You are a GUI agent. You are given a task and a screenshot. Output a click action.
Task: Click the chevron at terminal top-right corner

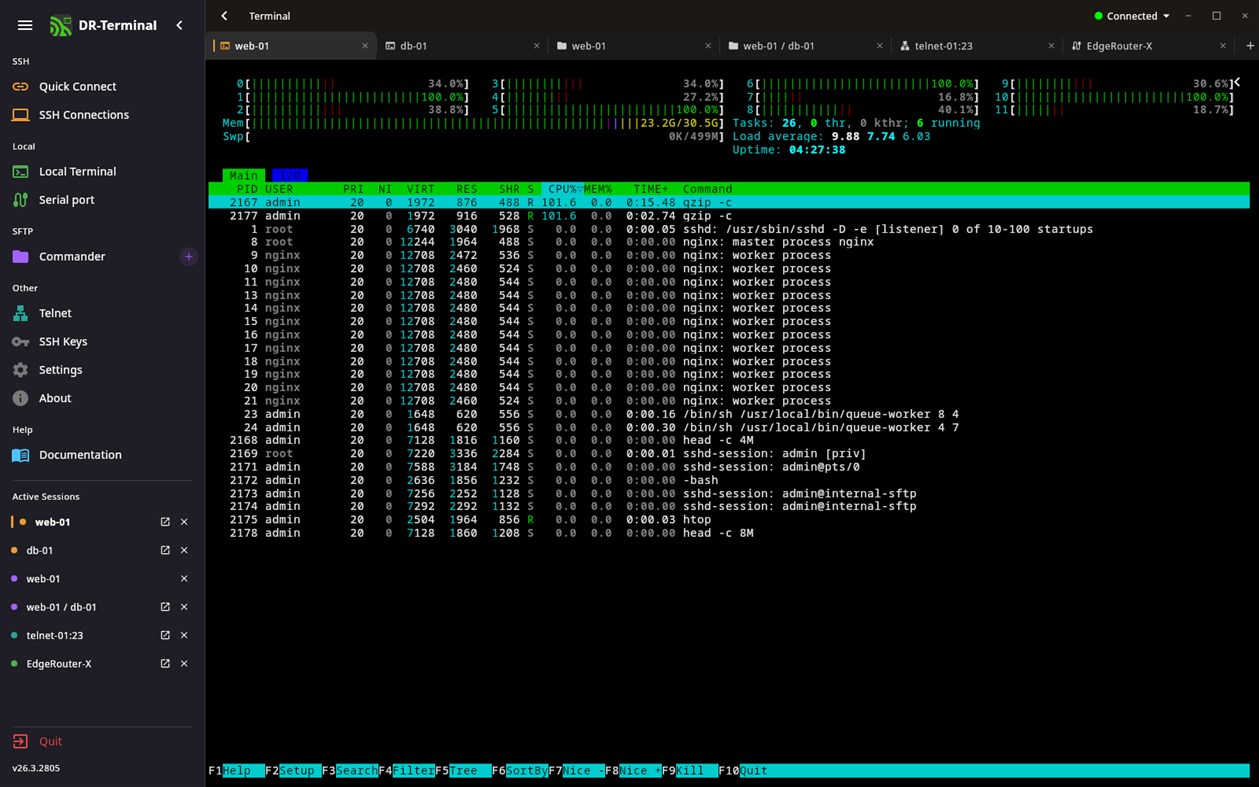(1237, 83)
